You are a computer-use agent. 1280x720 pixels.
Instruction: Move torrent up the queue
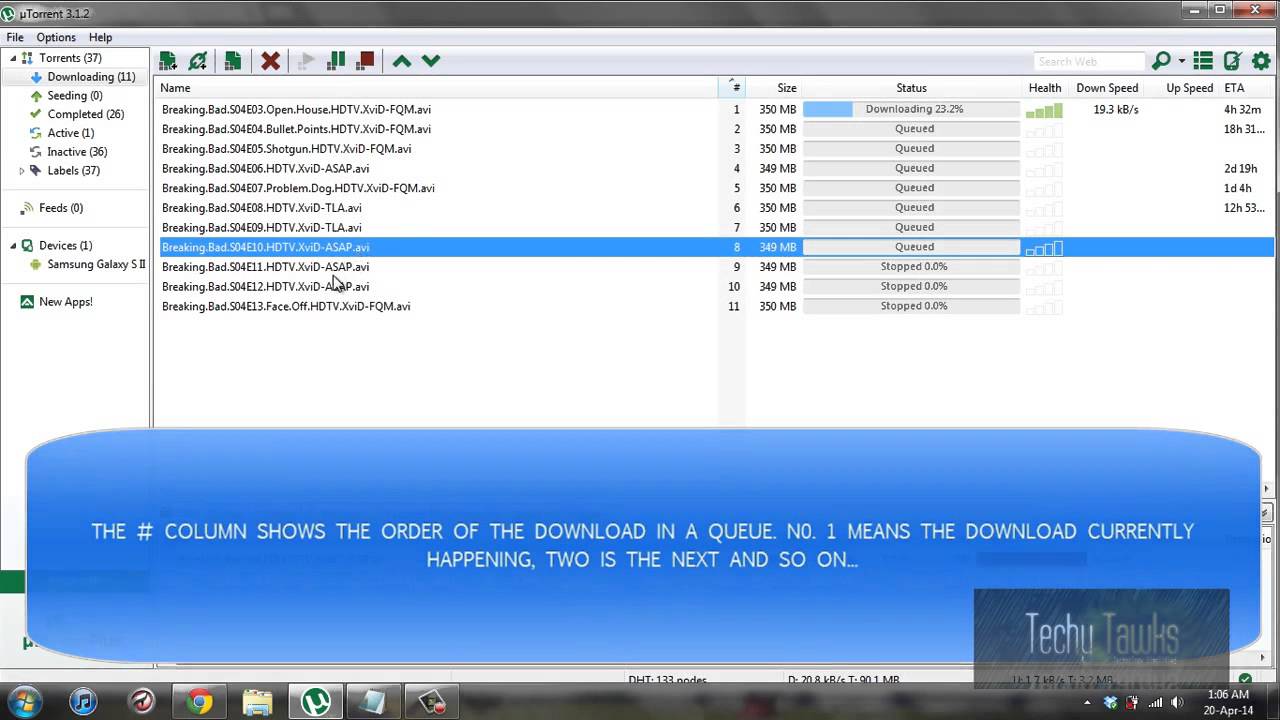pyautogui.click(x=402, y=61)
